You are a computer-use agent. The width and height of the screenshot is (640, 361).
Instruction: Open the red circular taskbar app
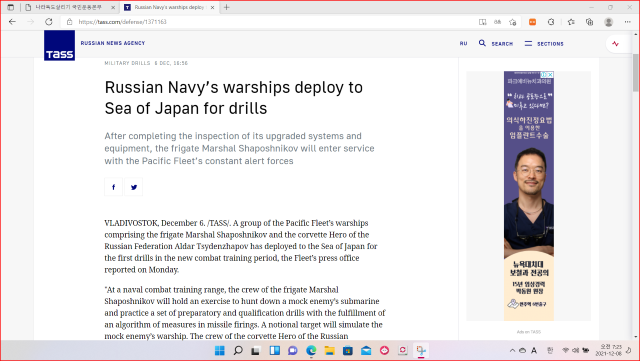point(384,350)
